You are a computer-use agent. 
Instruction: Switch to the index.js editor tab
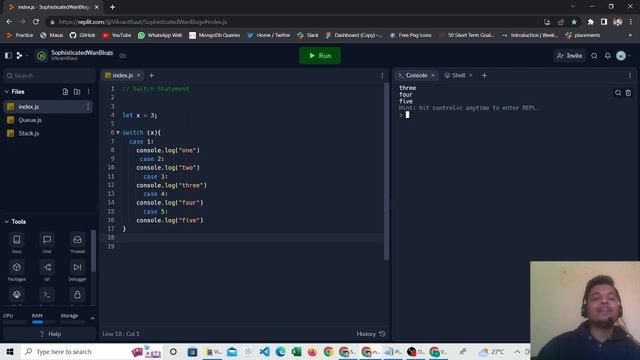tap(122, 76)
